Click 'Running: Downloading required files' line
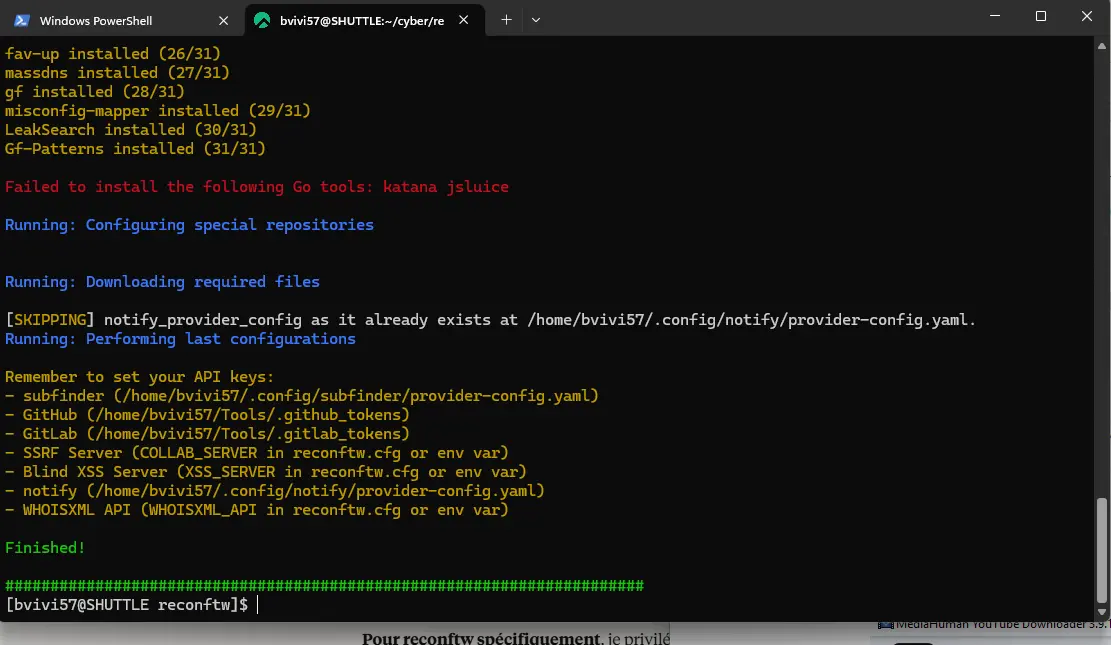The width and height of the screenshot is (1111, 645). coord(162,282)
